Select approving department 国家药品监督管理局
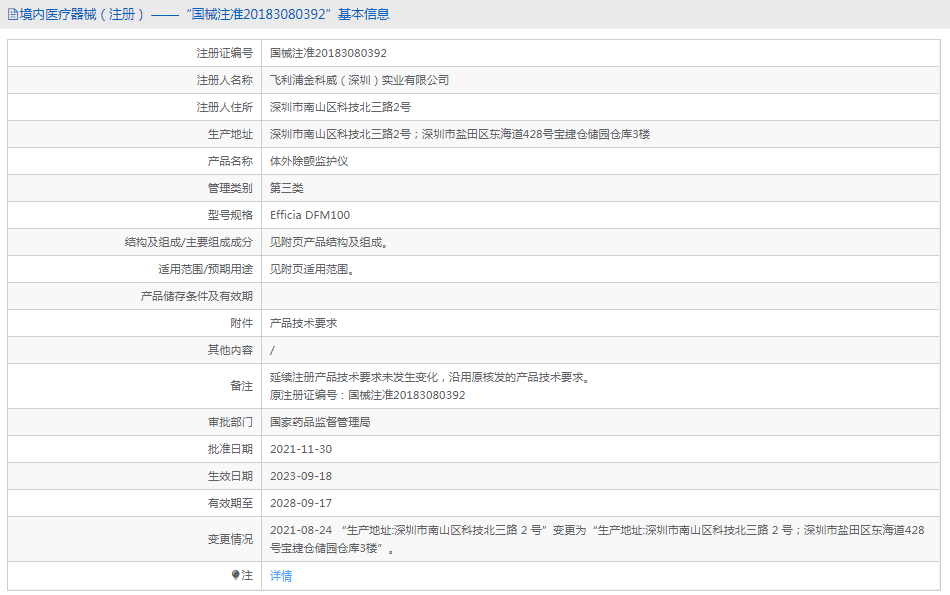Screen dimensions: 950x595 click(x=320, y=422)
